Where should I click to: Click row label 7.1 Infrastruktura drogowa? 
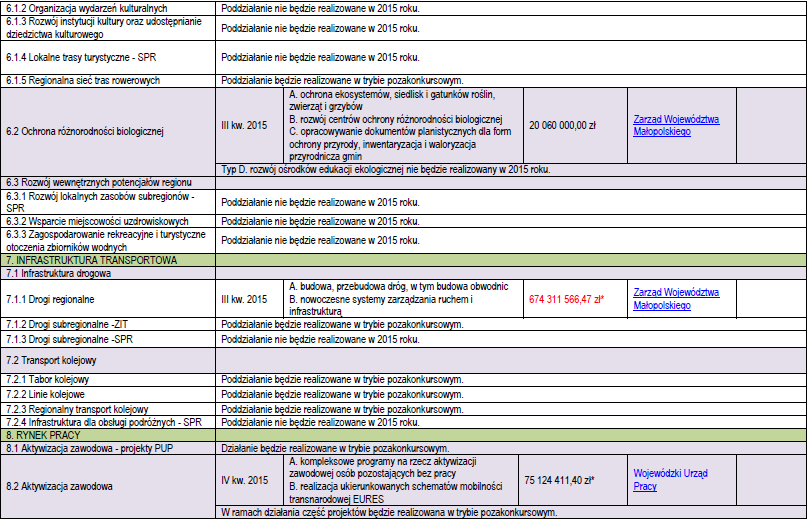(x=58, y=273)
